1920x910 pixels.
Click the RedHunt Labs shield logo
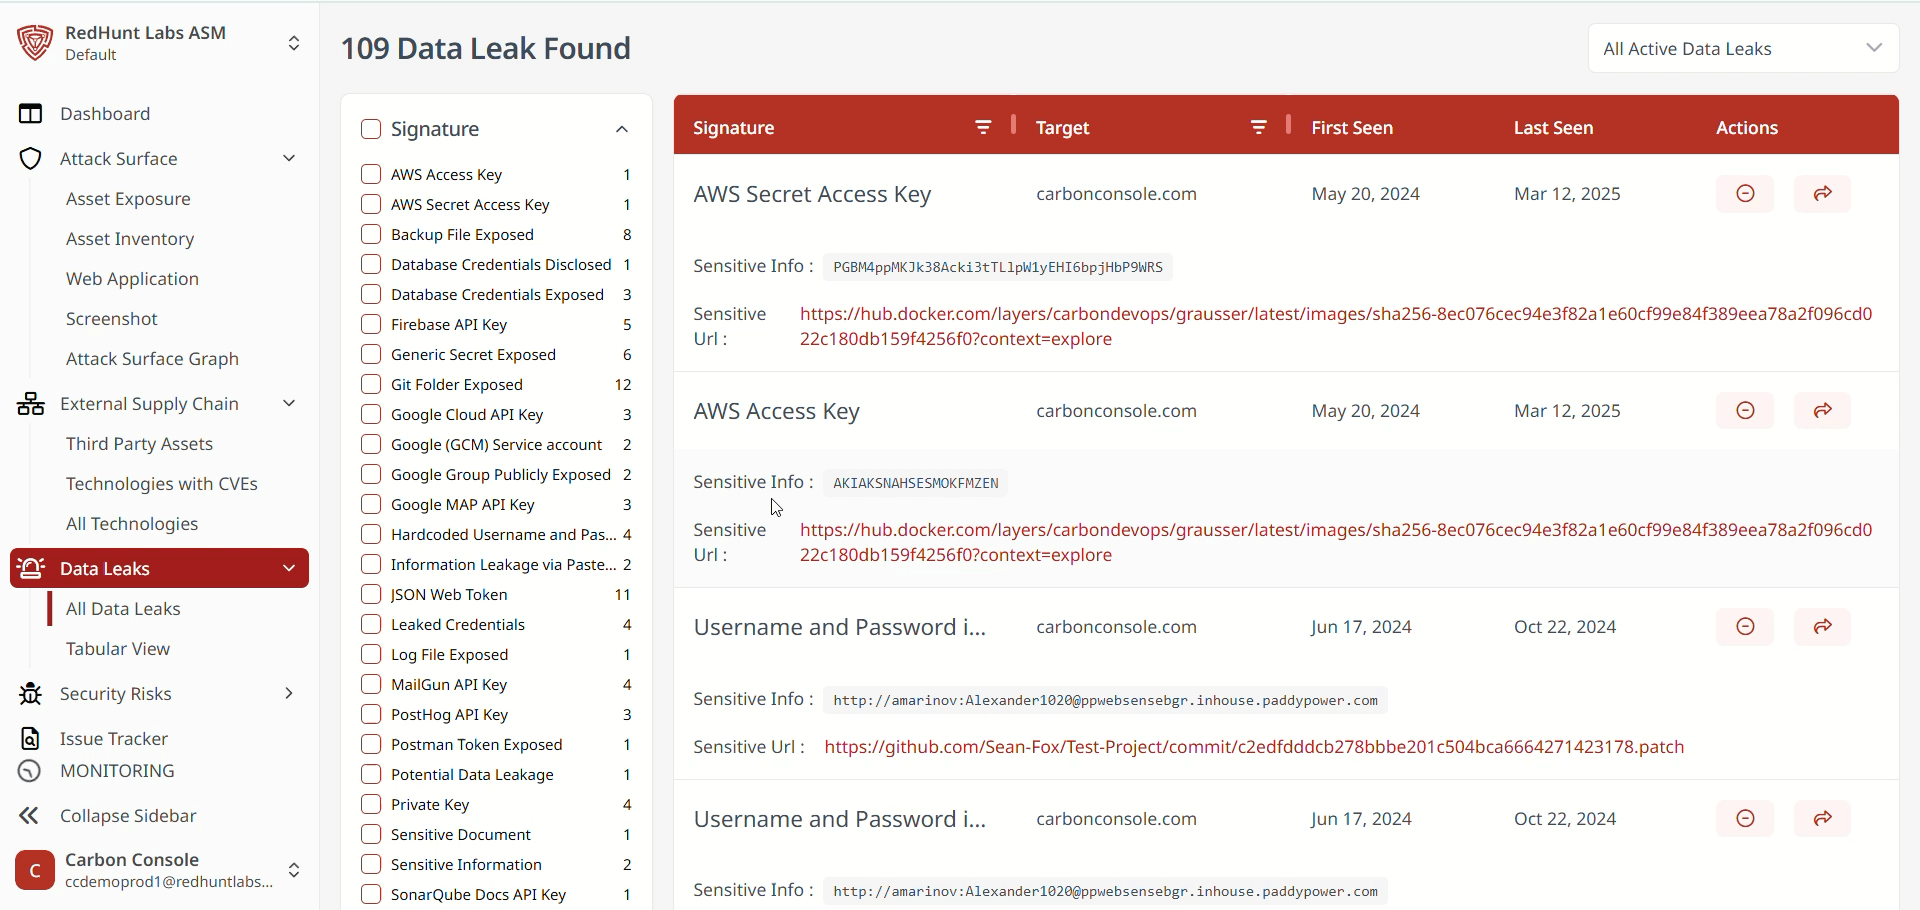pyautogui.click(x=35, y=43)
